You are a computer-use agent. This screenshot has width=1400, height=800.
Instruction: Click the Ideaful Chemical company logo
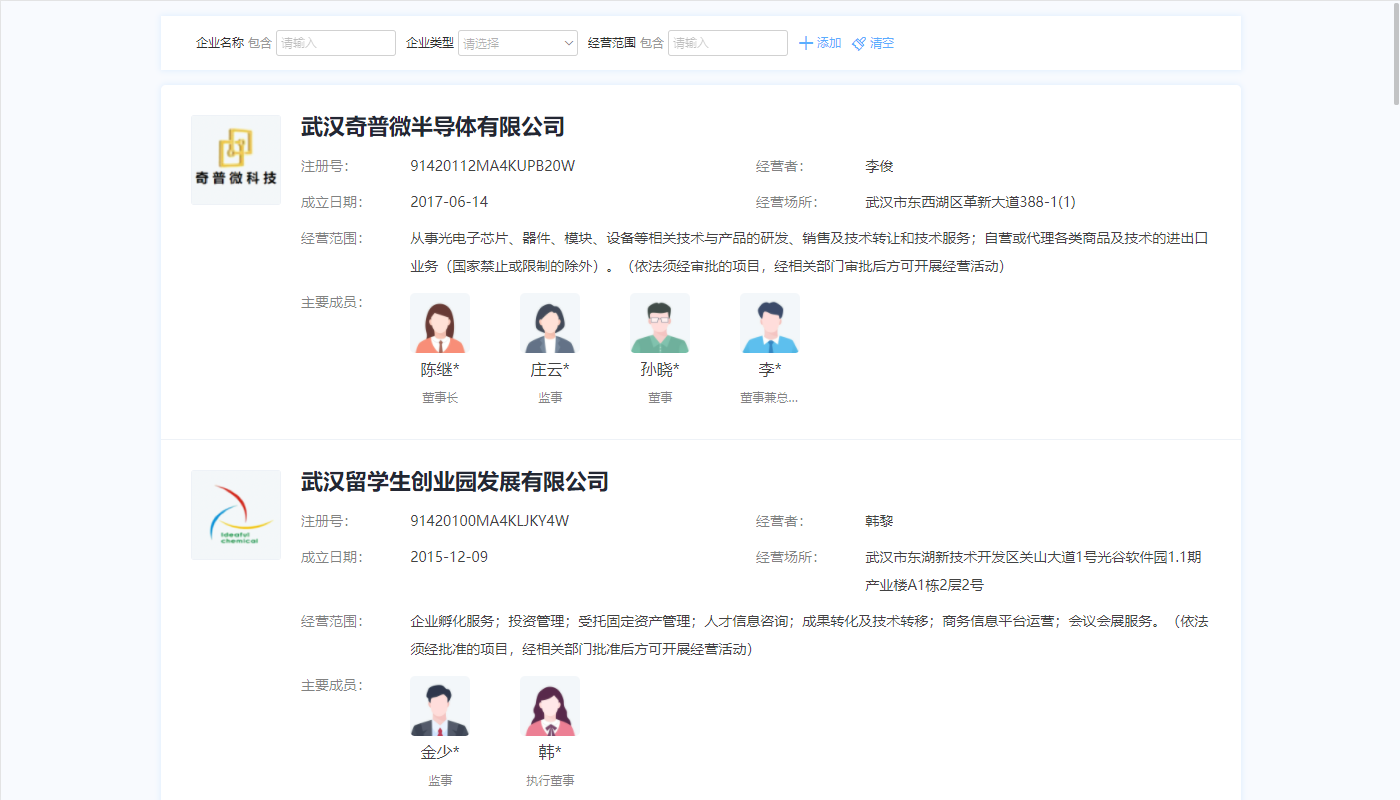pos(235,514)
